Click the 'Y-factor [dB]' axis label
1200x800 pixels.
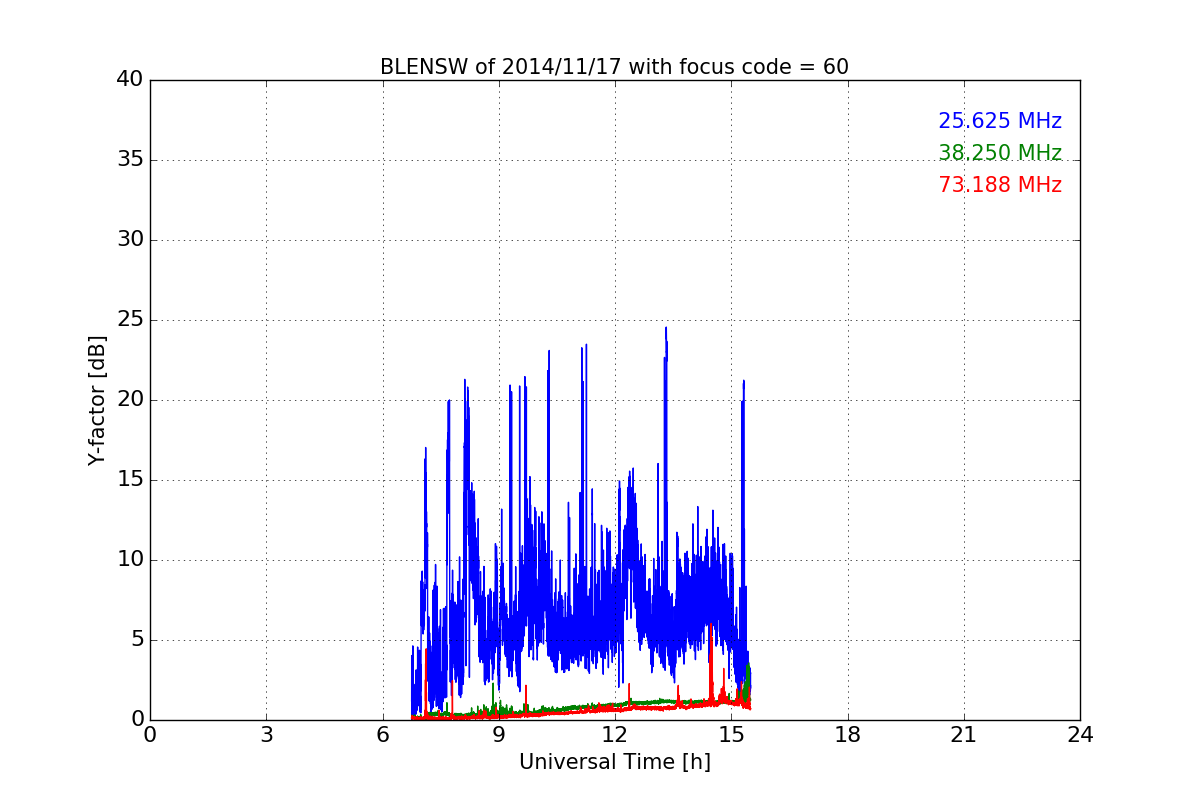(97, 400)
